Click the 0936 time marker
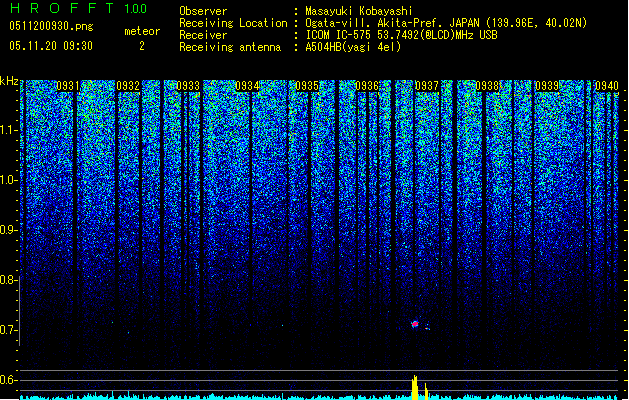Screen dimensions: 629x400 367,86
